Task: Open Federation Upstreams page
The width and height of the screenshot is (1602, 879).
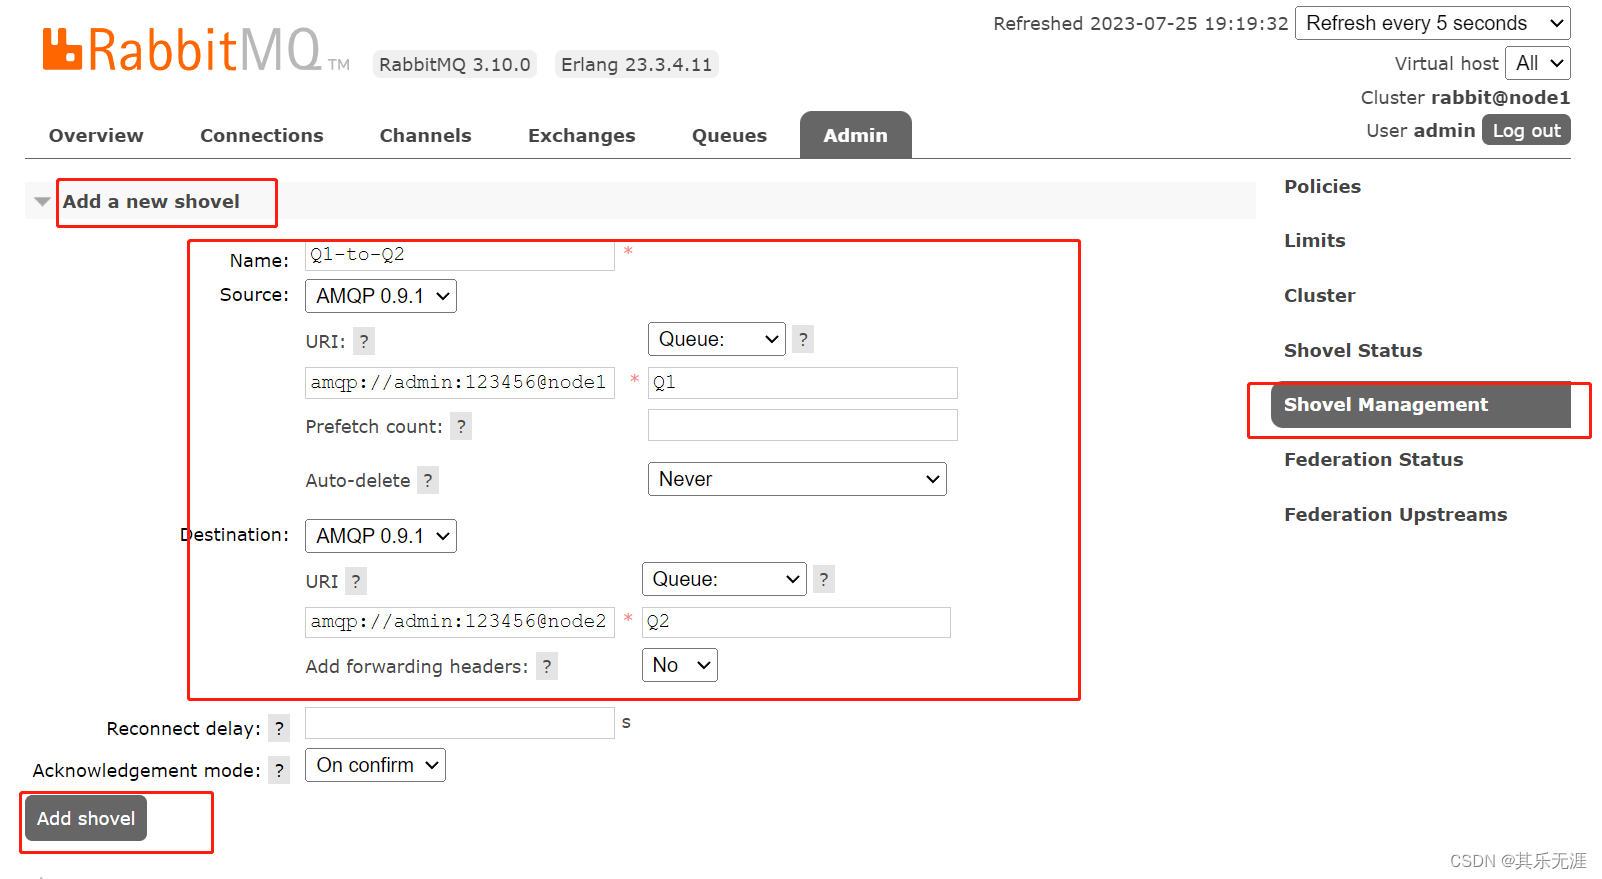Action: (1395, 515)
